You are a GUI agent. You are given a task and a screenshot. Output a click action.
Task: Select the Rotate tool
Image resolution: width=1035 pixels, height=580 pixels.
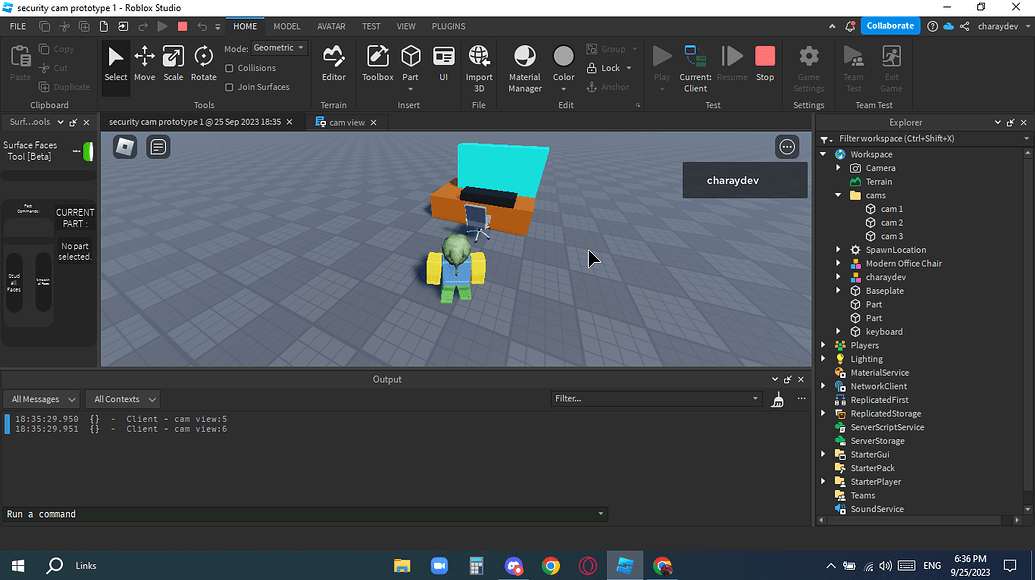[203, 63]
